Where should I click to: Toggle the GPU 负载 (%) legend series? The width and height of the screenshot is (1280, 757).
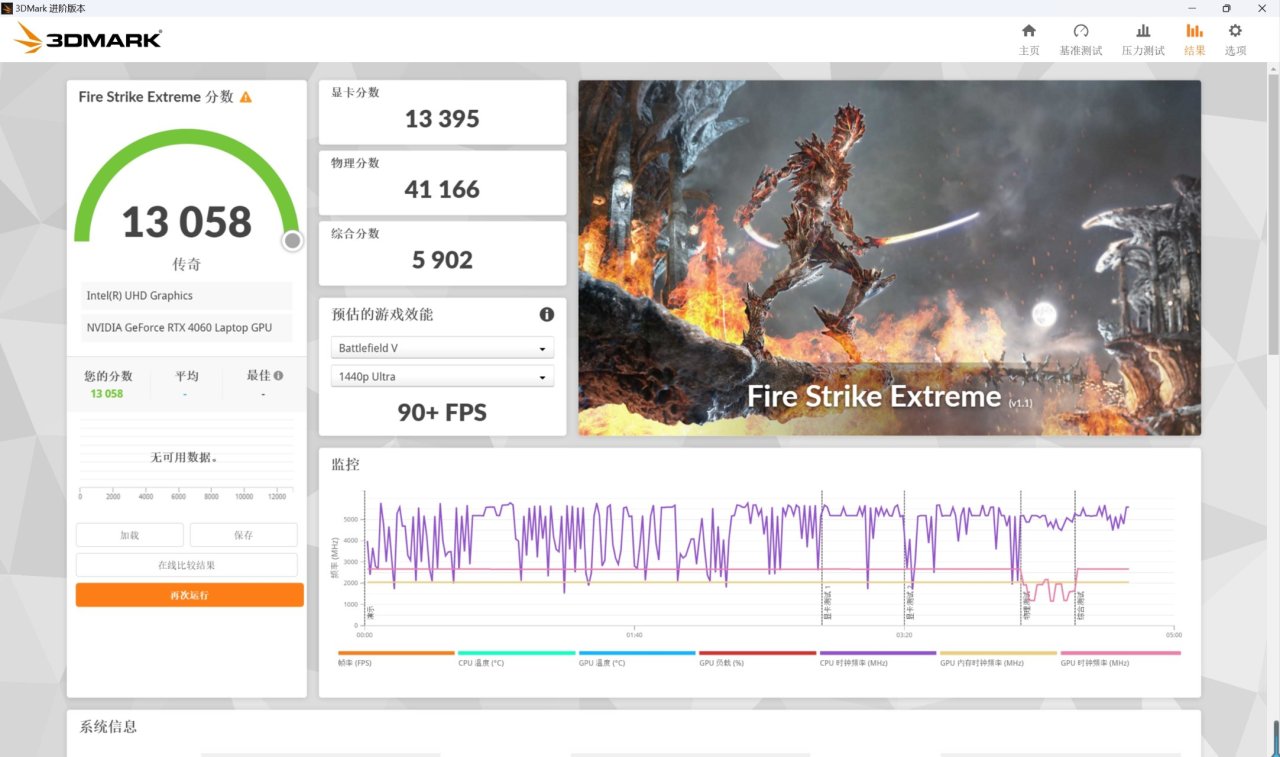pyautogui.click(x=757, y=658)
